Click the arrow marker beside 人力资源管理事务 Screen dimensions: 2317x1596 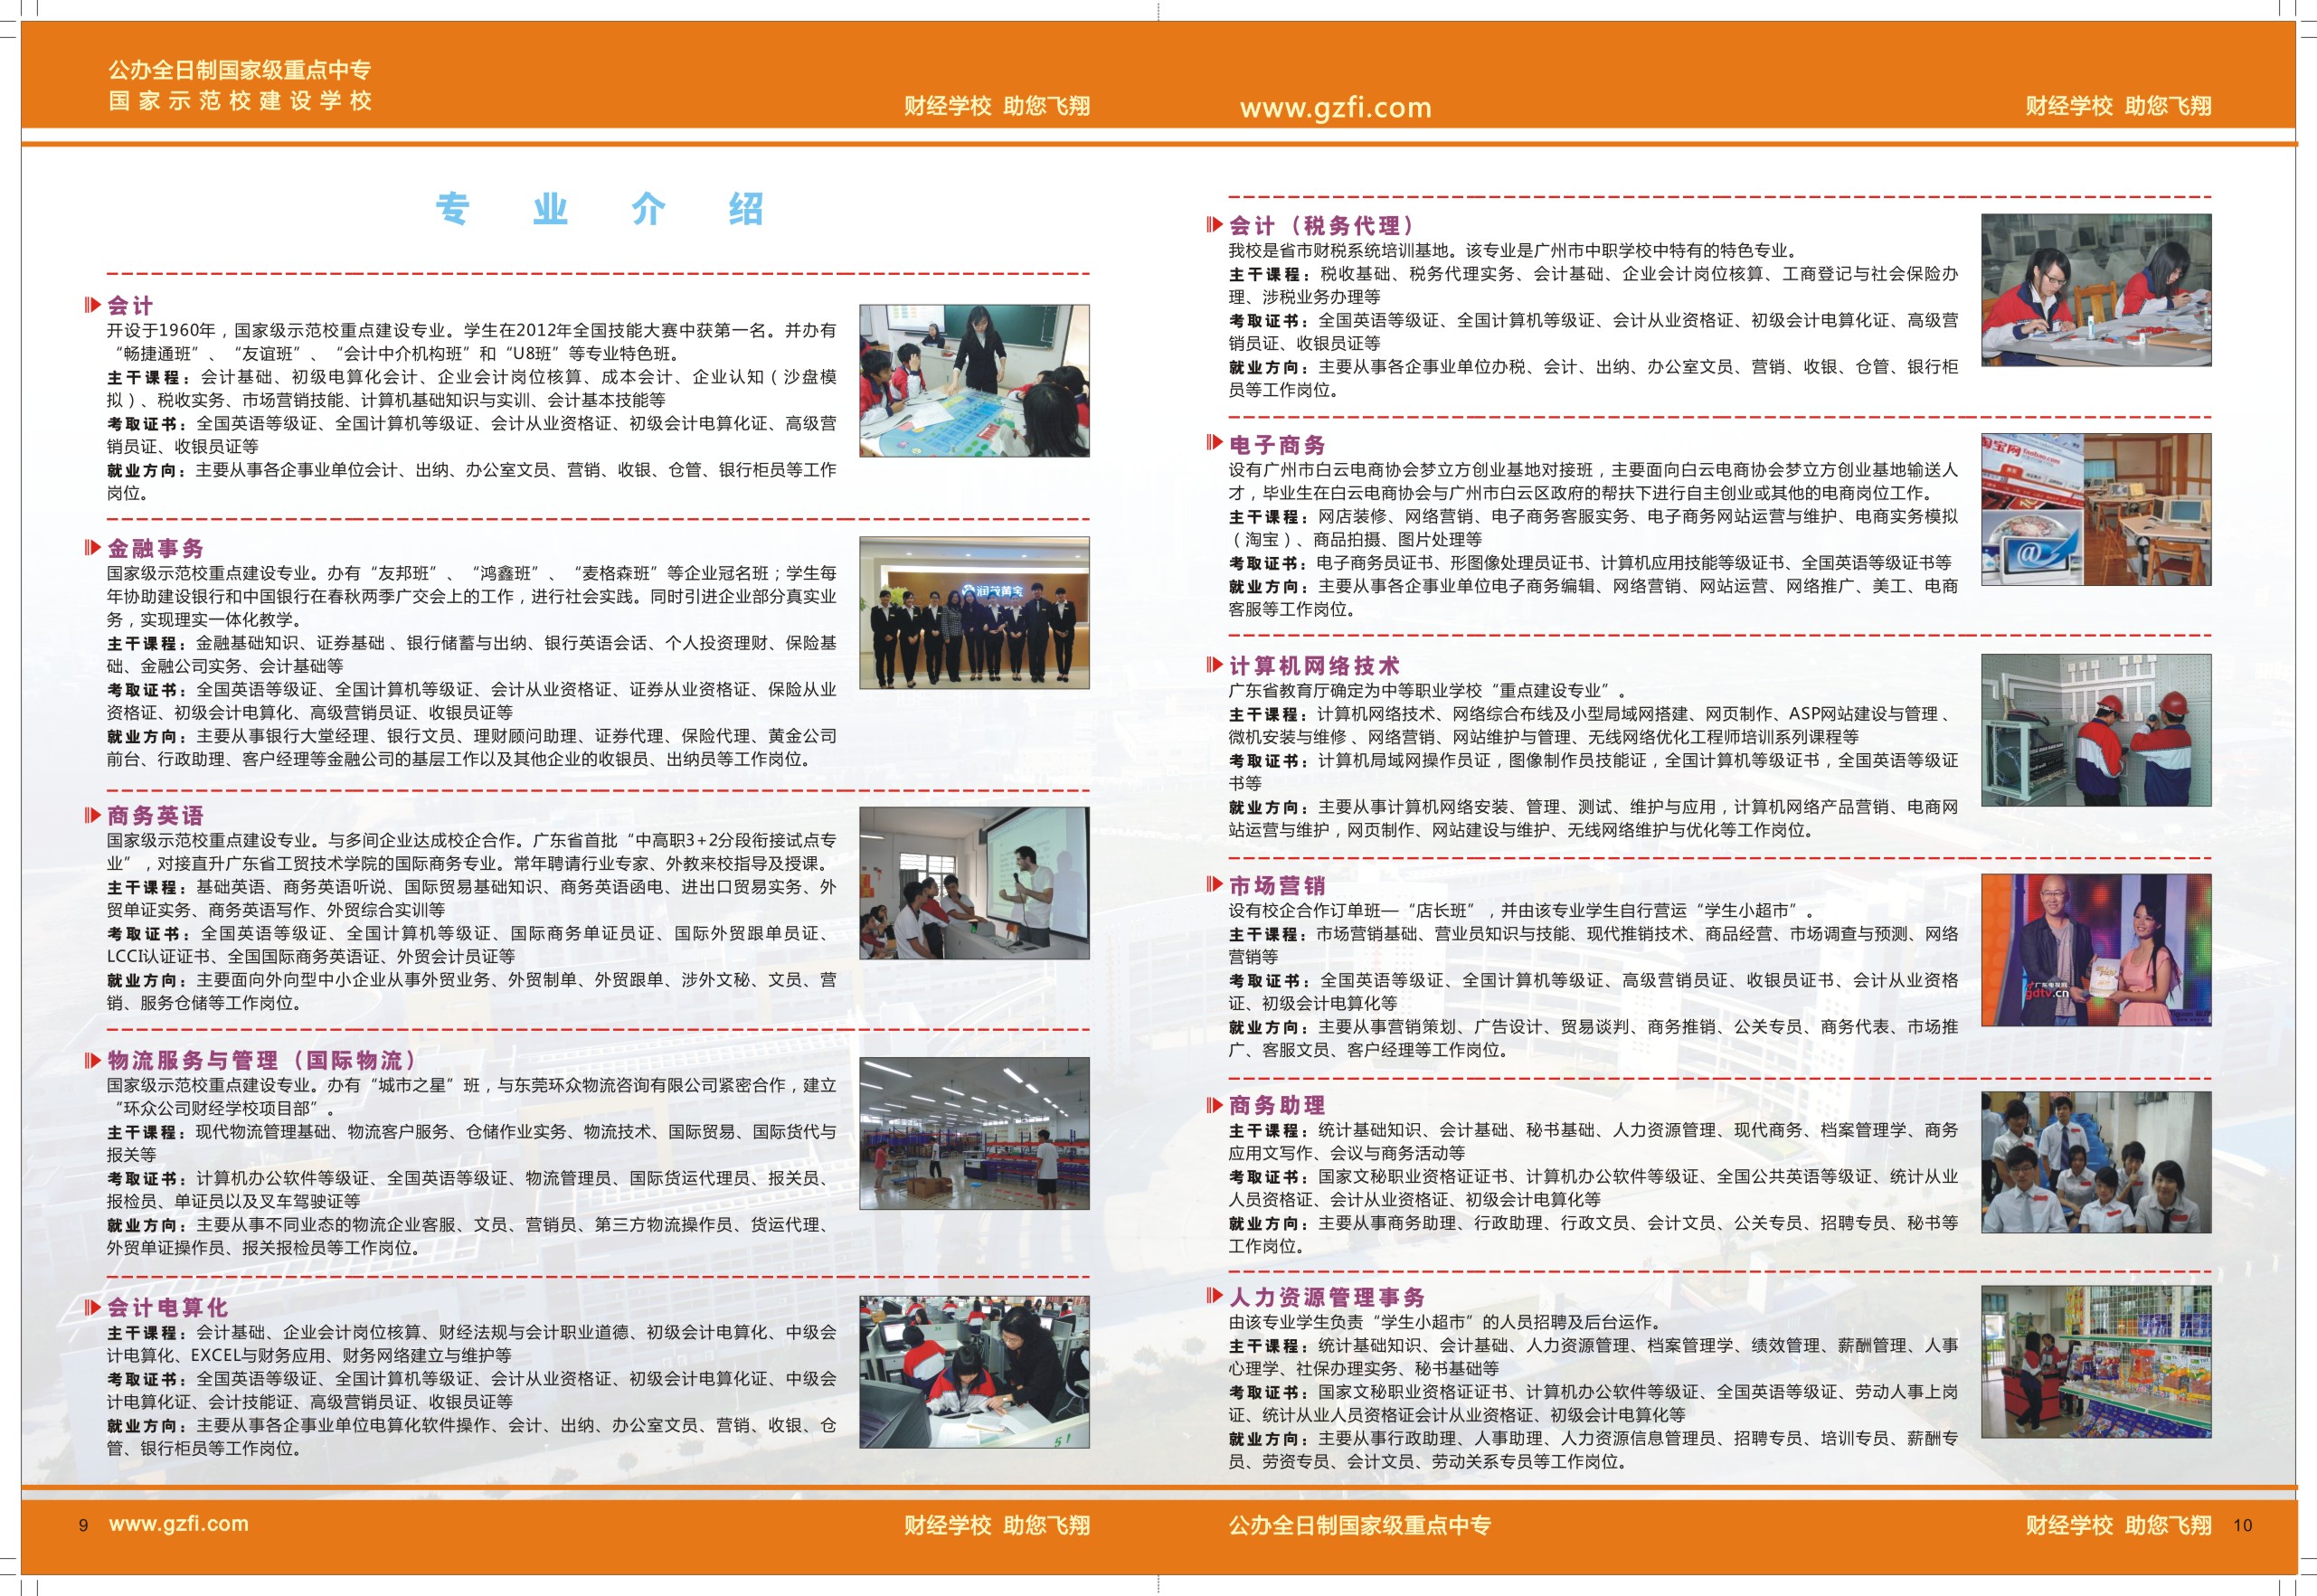pyautogui.click(x=1215, y=1295)
